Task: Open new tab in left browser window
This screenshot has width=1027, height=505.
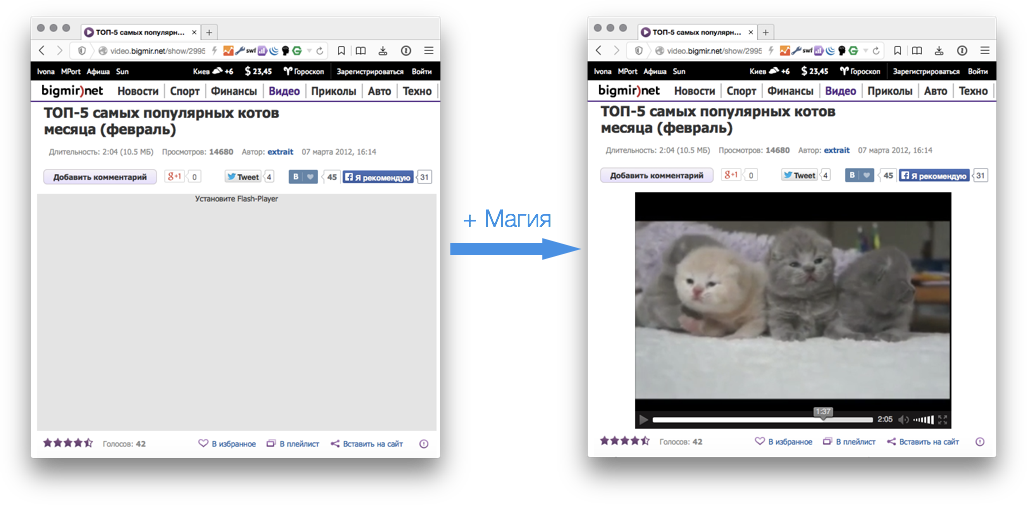Action: pos(209,31)
